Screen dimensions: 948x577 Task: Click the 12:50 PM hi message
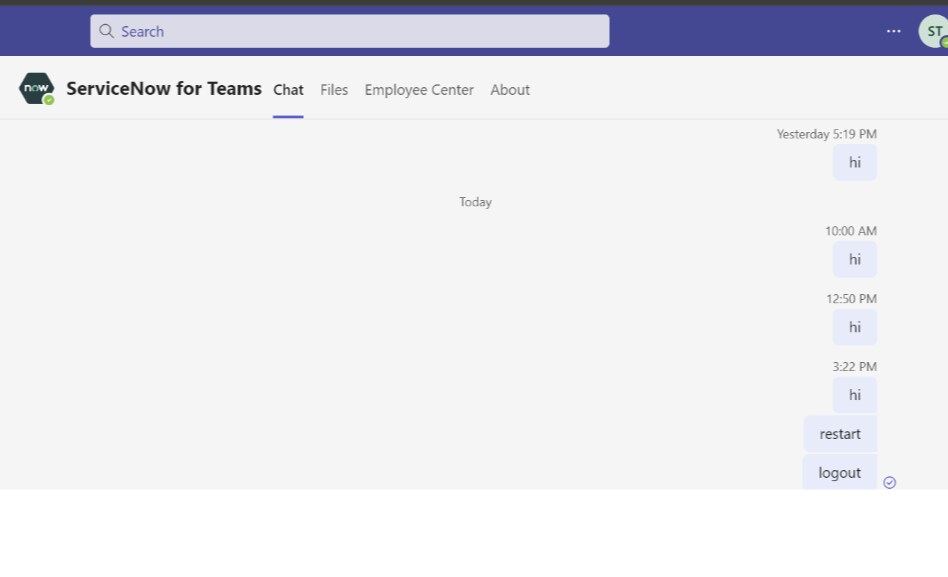pos(854,327)
